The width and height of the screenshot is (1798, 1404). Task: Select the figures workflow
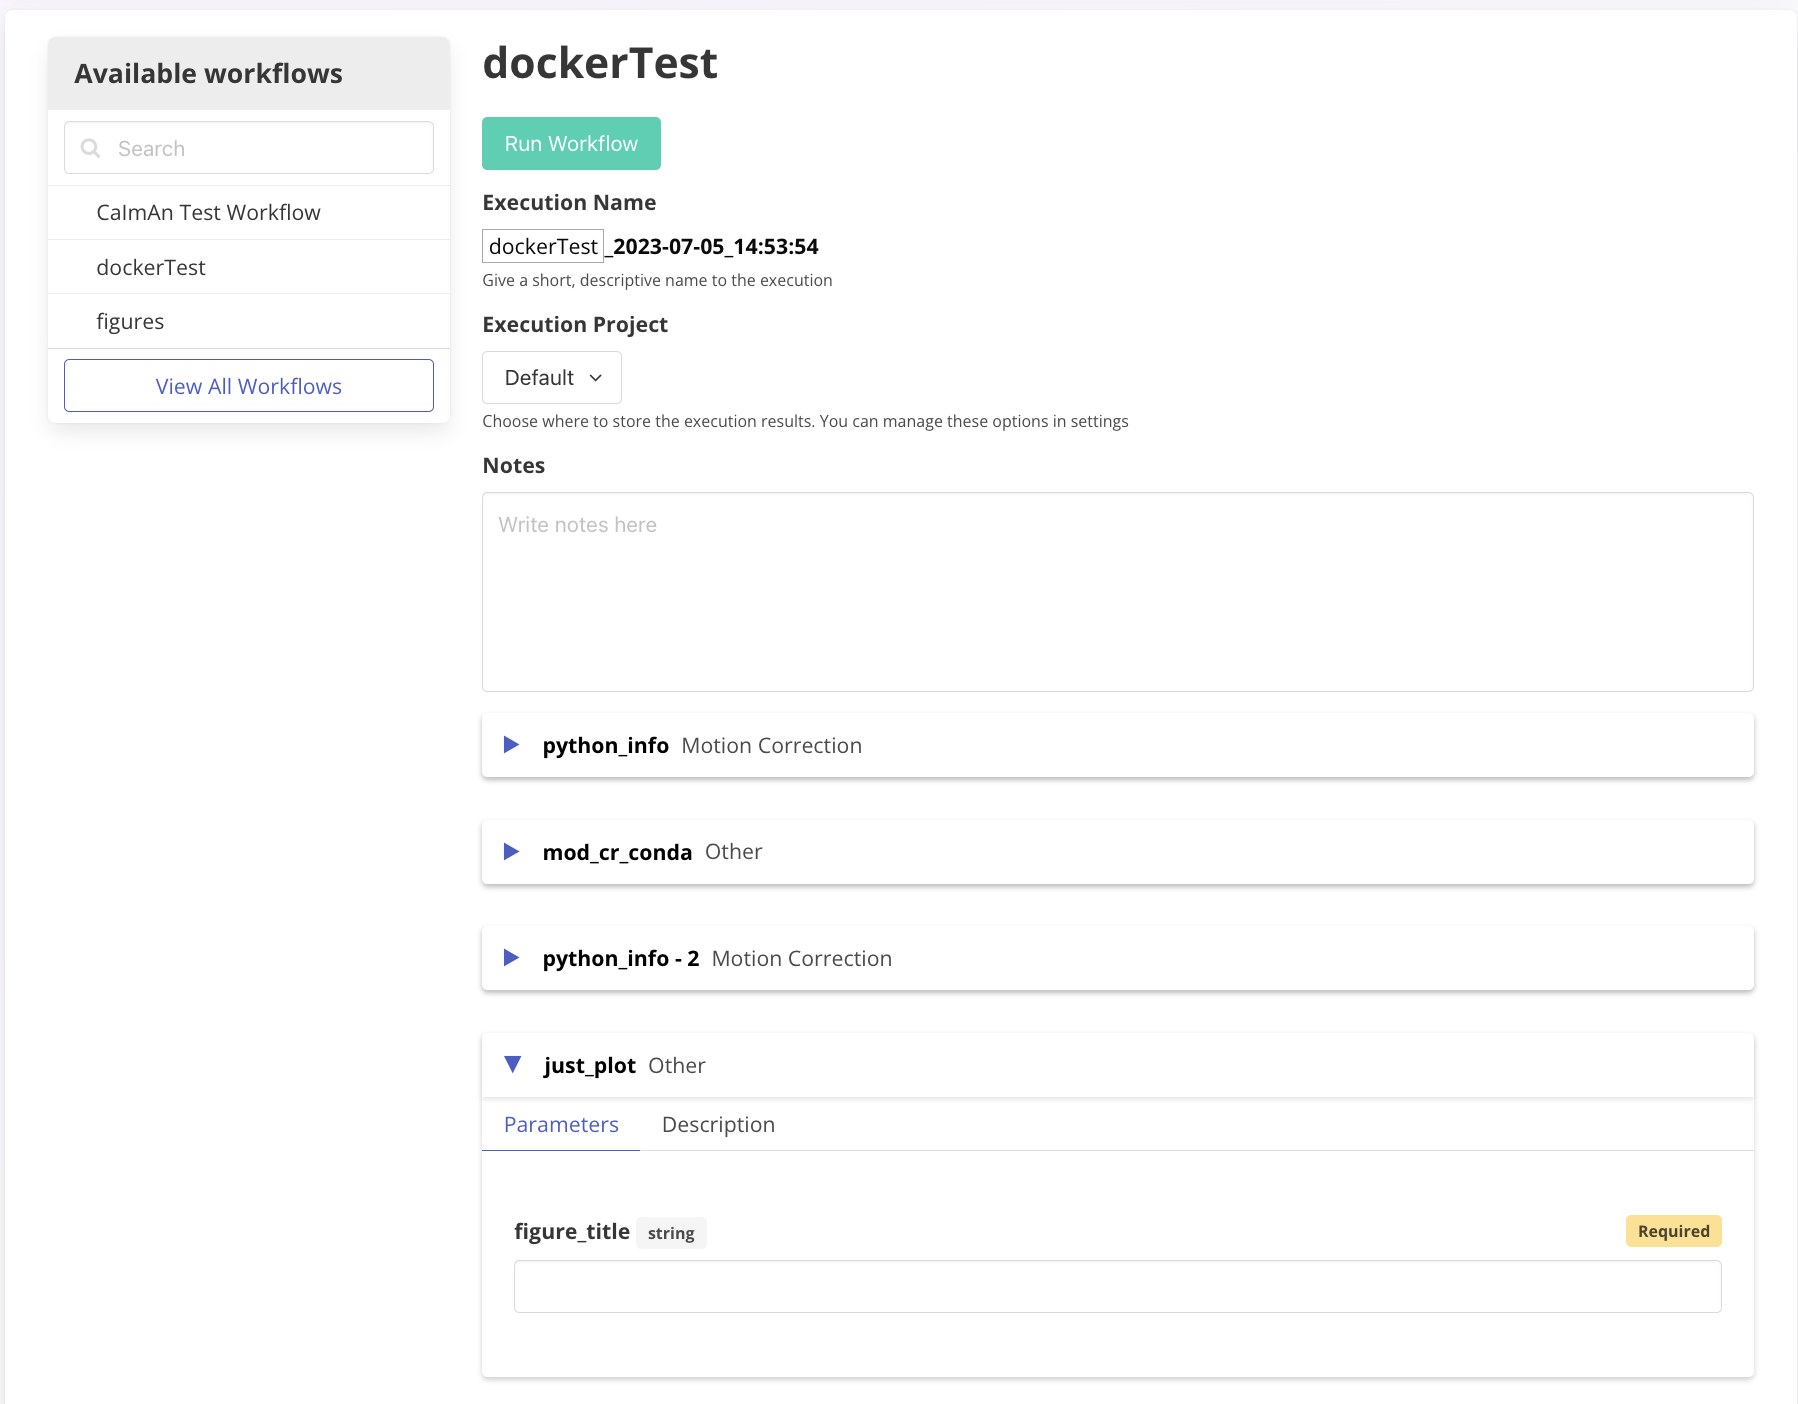[x=249, y=321]
